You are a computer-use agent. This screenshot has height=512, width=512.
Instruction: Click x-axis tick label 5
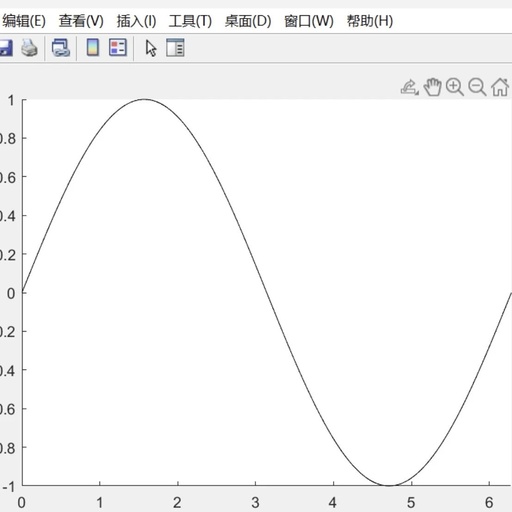tap(411, 502)
